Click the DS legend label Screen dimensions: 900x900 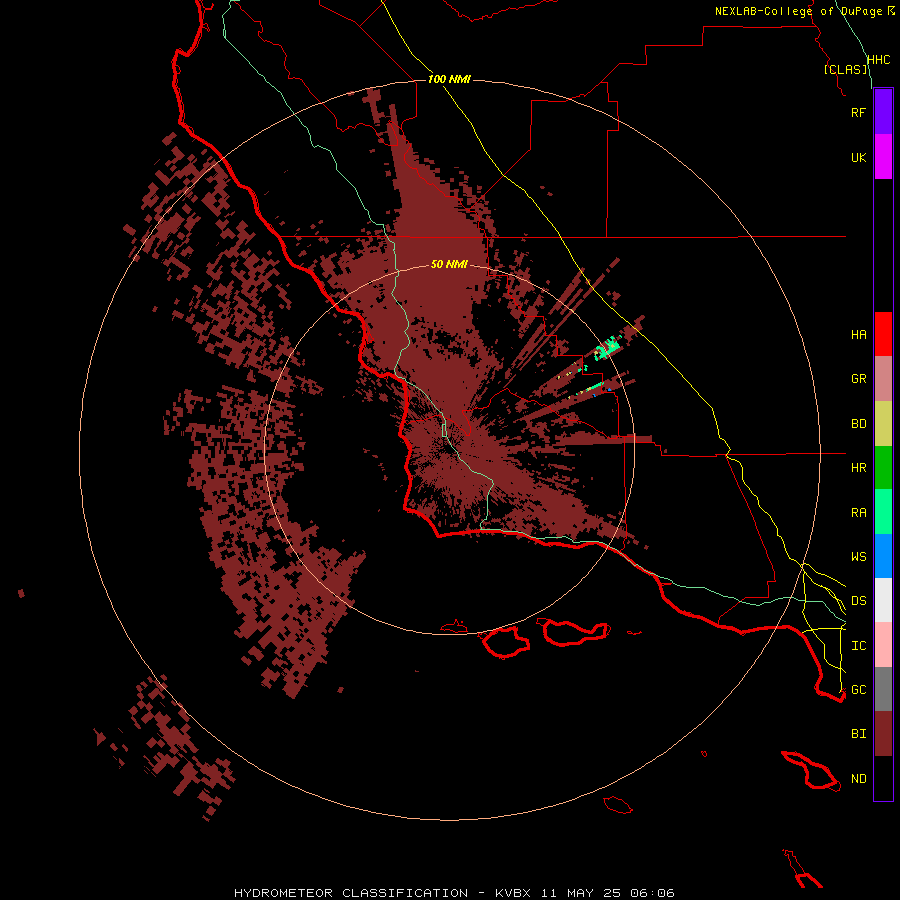[x=858, y=600]
